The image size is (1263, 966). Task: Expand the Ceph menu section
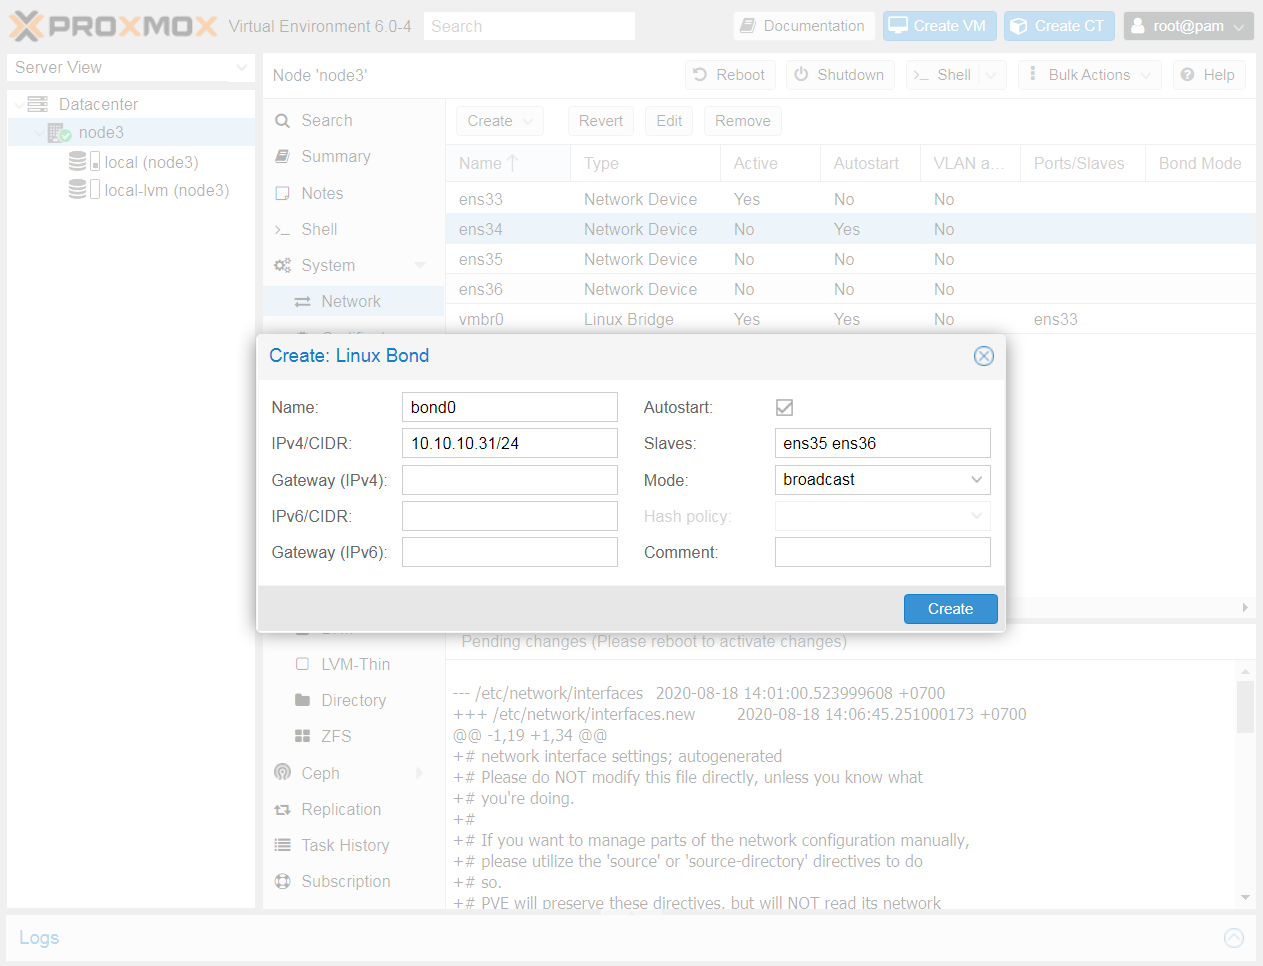[x=420, y=773]
